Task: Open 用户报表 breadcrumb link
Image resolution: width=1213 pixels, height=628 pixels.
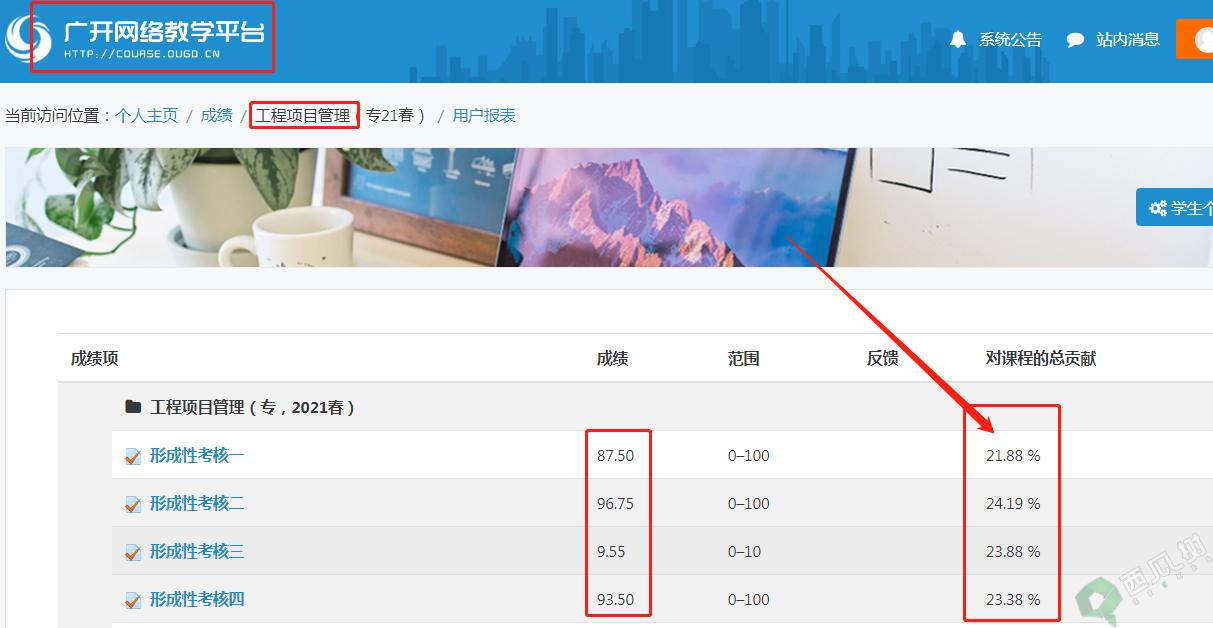Action: click(x=484, y=115)
